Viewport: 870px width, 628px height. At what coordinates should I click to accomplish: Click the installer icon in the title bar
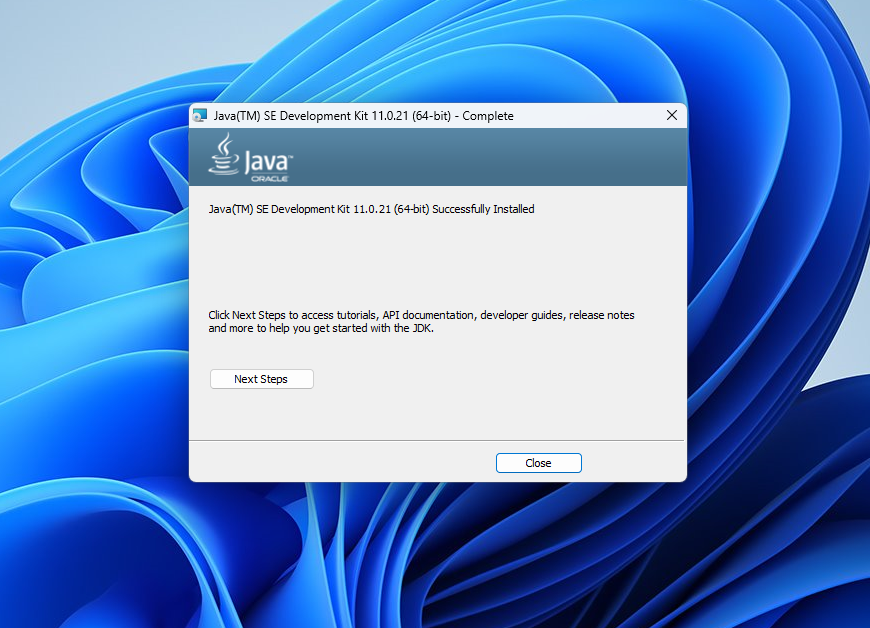(200, 115)
